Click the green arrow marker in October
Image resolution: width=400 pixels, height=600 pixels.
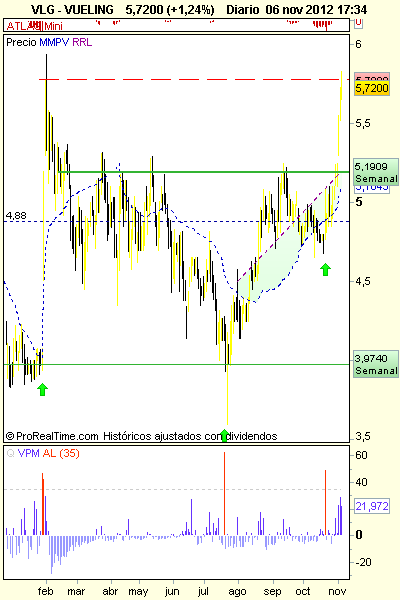click(x=325, y=269)
